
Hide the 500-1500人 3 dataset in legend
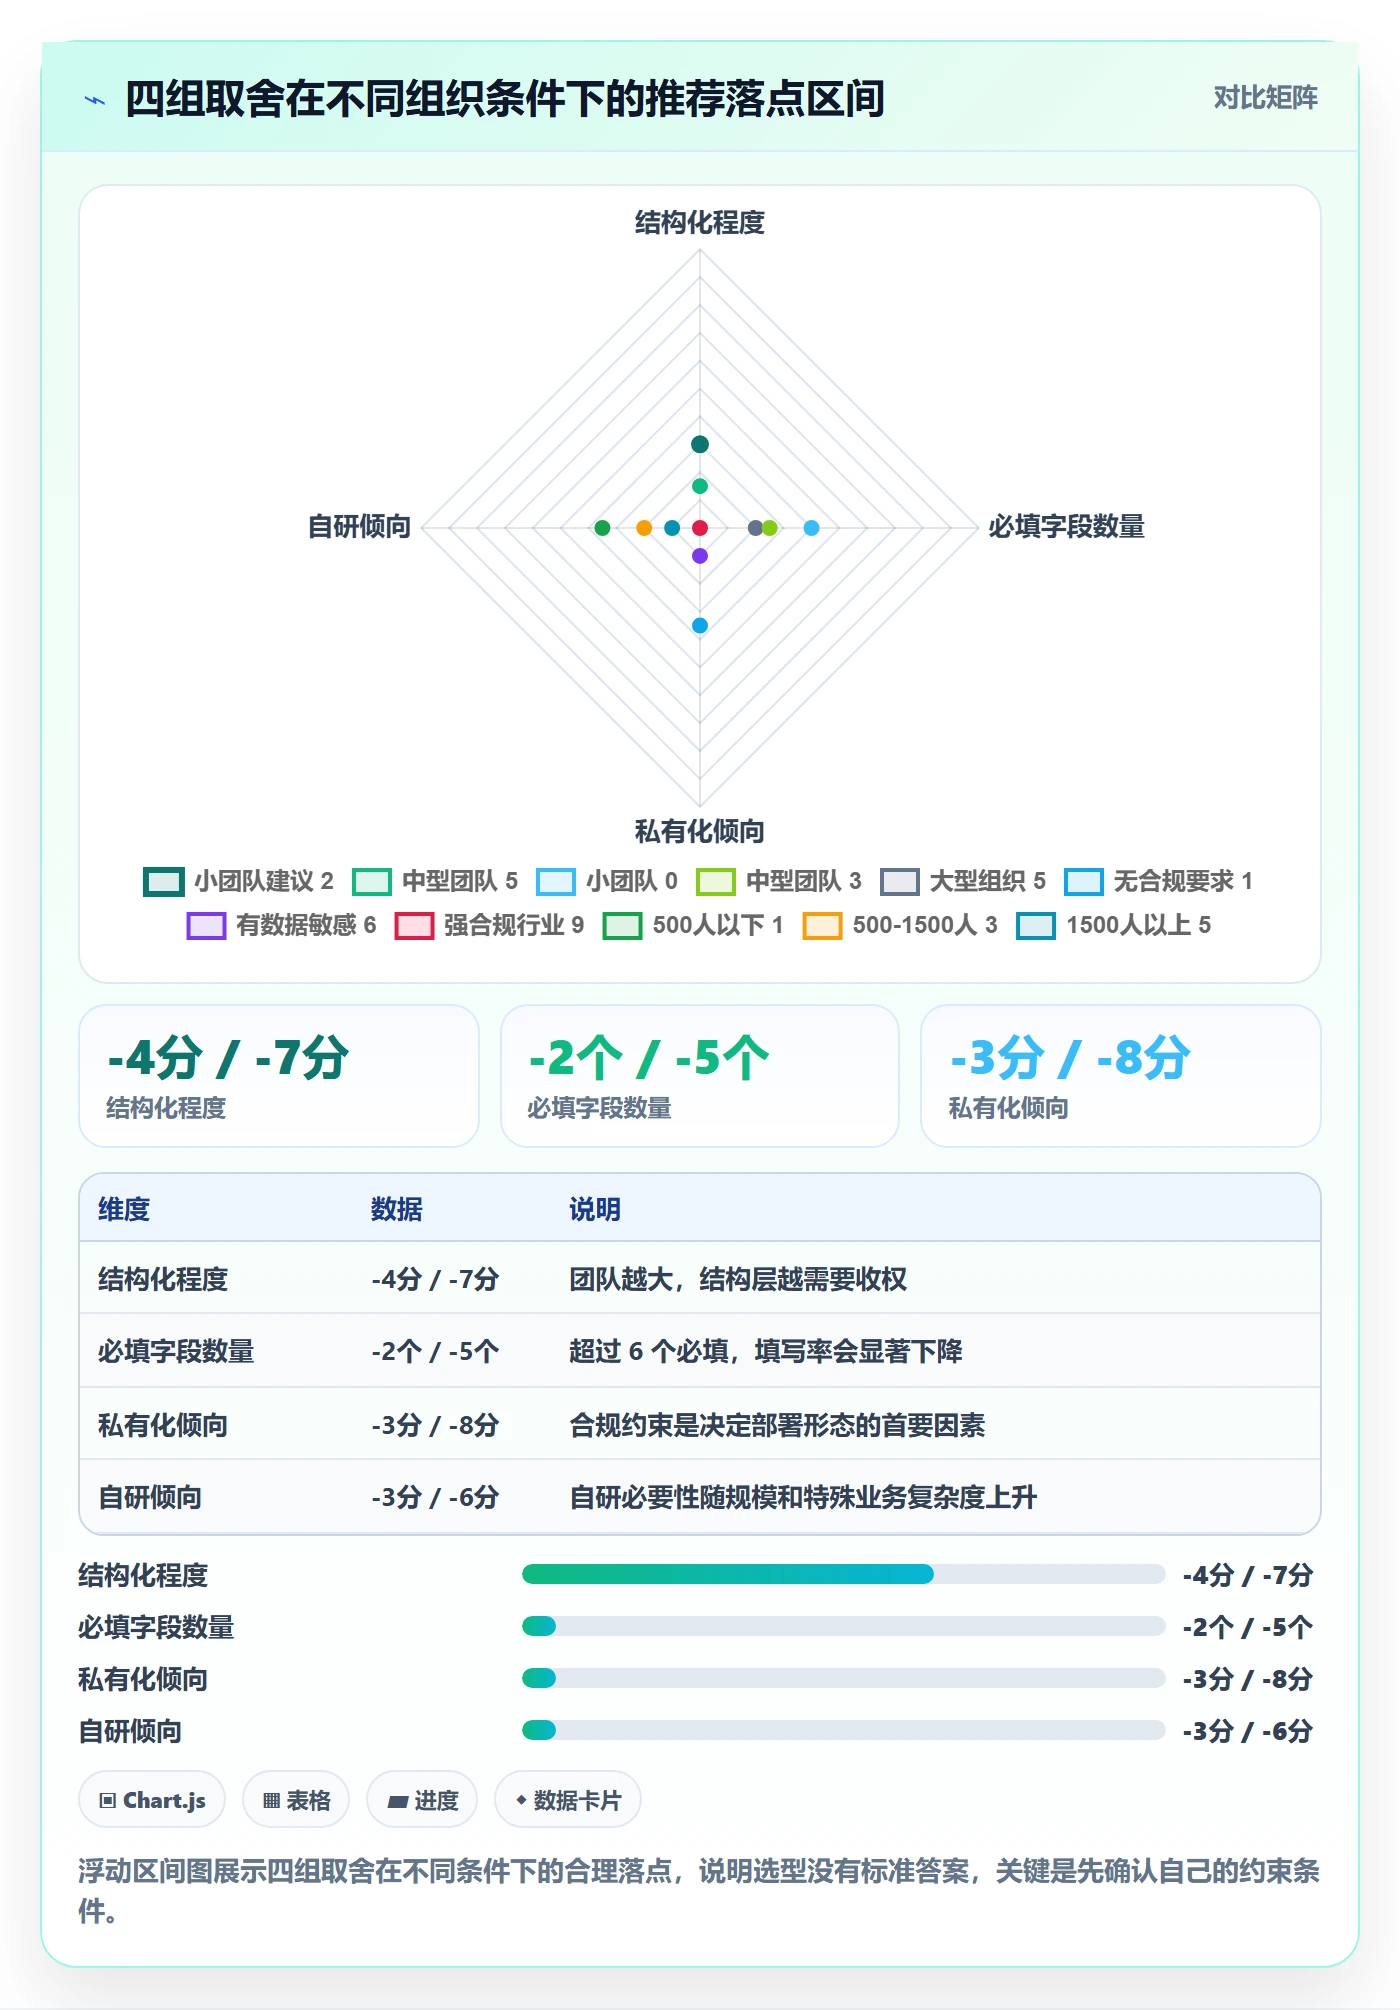coord(900,925)
